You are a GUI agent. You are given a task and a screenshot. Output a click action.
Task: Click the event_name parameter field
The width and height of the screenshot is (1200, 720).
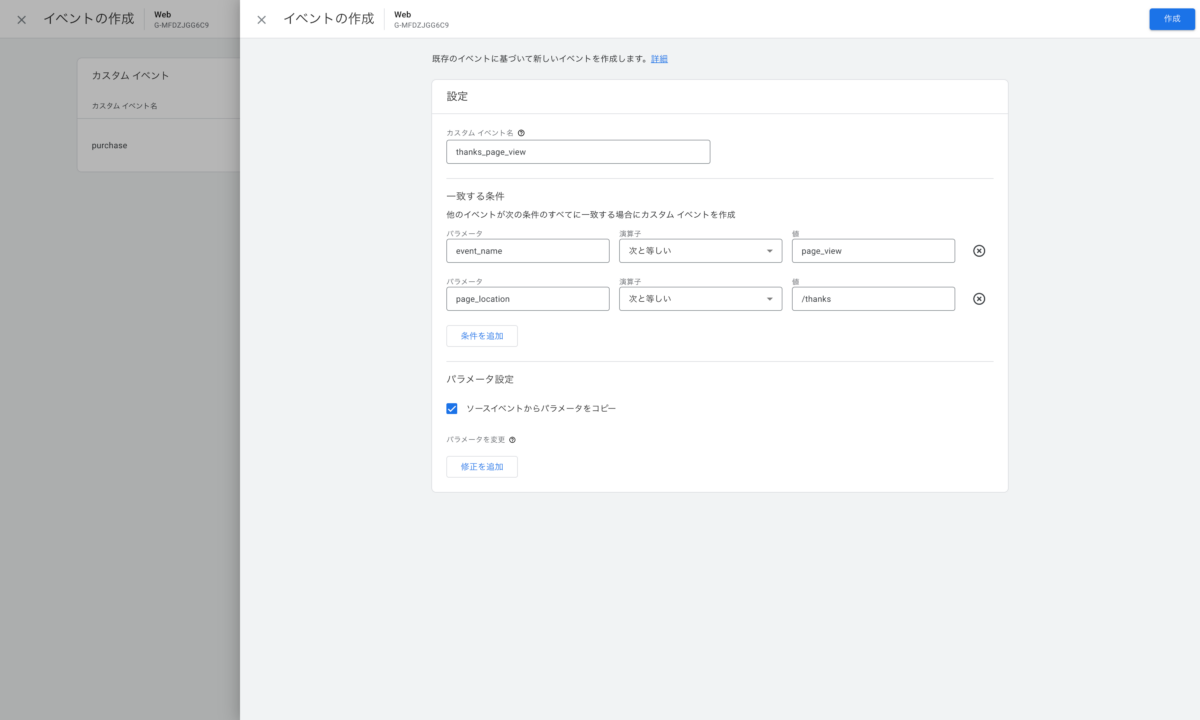pos(527,250)
